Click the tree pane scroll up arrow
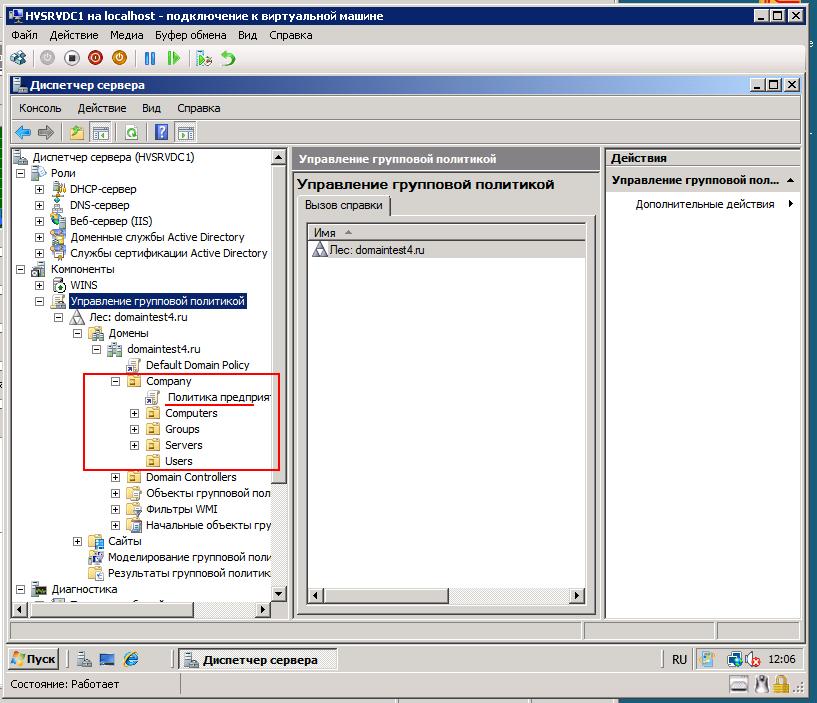Viewport: 817px width, 703px height. point(278,157)
